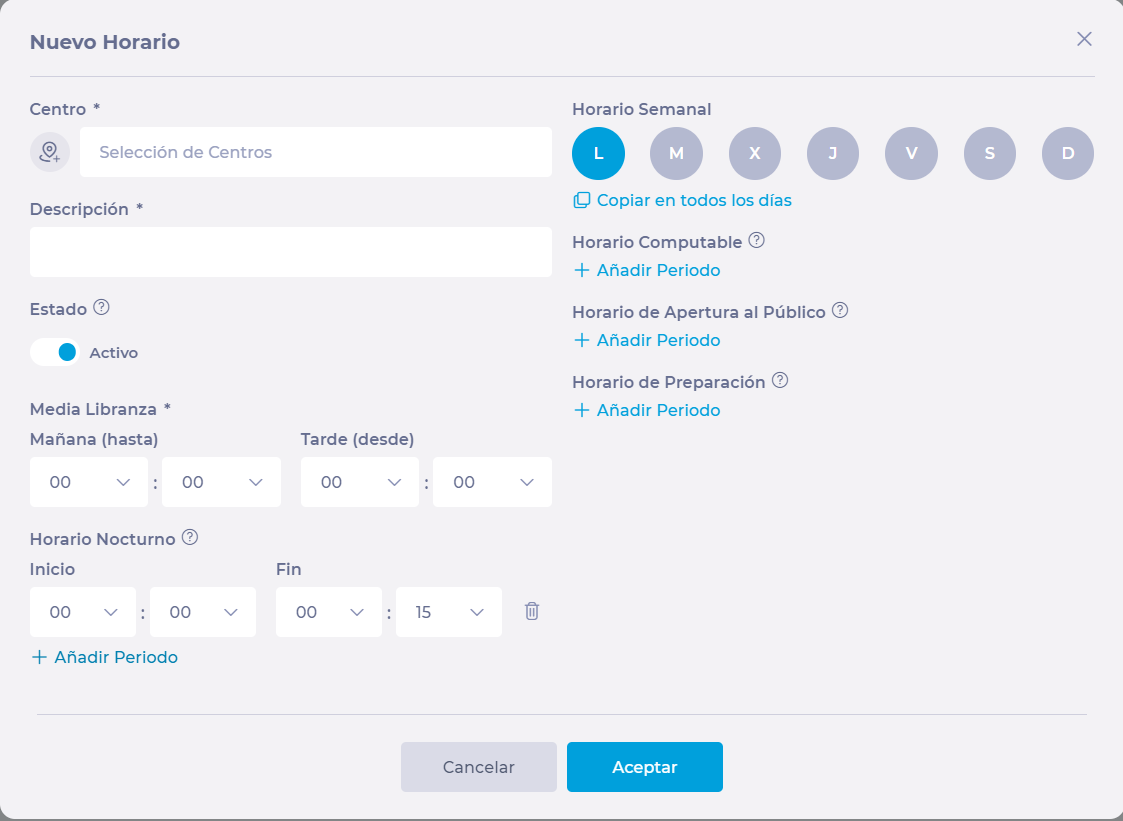Image resolution: width=1123 pixels, height=821 pixels.
Task: Click the Aceptar button
Action: click(x=644, y=767)
